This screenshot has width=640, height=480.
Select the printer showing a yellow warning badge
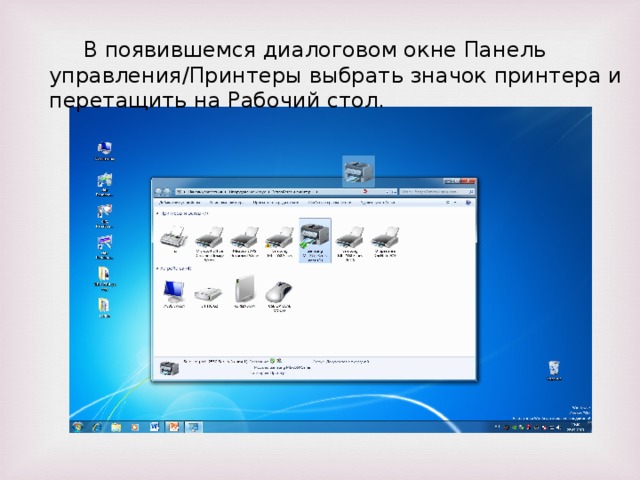[x=280, y=242]
